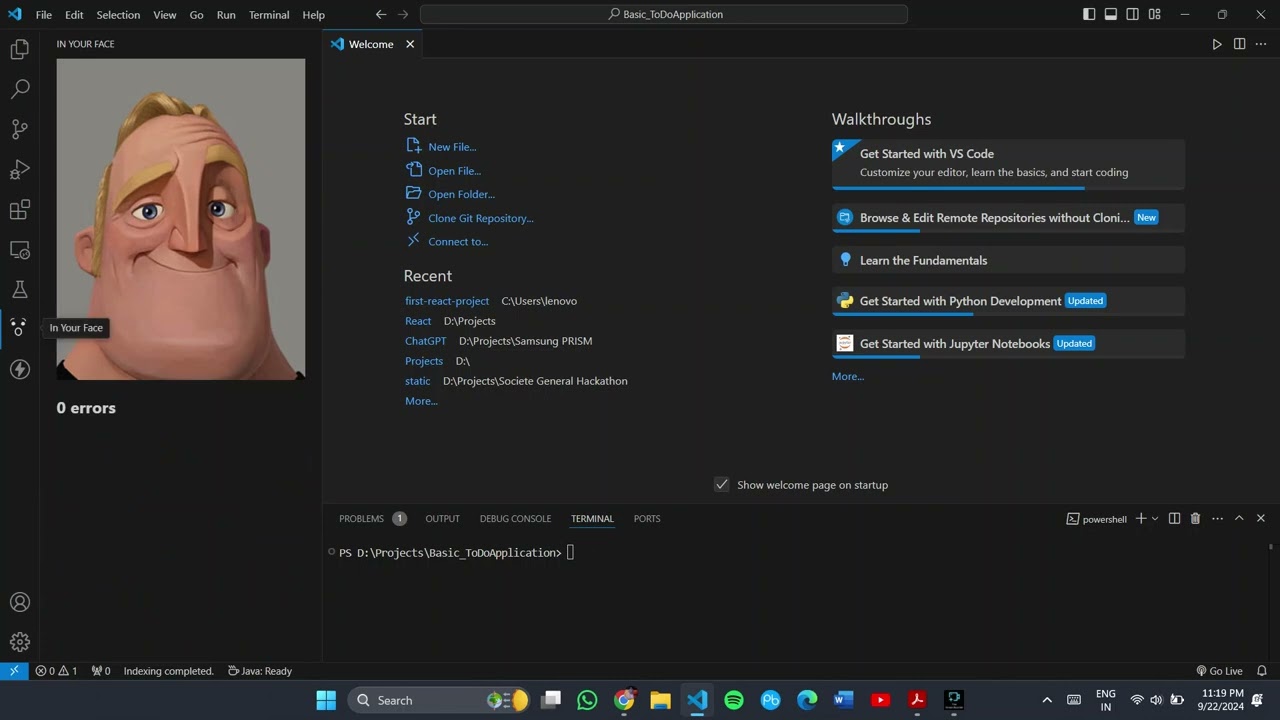Viewport: 1280px width, 720px height.
Task: Click the errors and warnings status indicator
Action: pos(56,671)
